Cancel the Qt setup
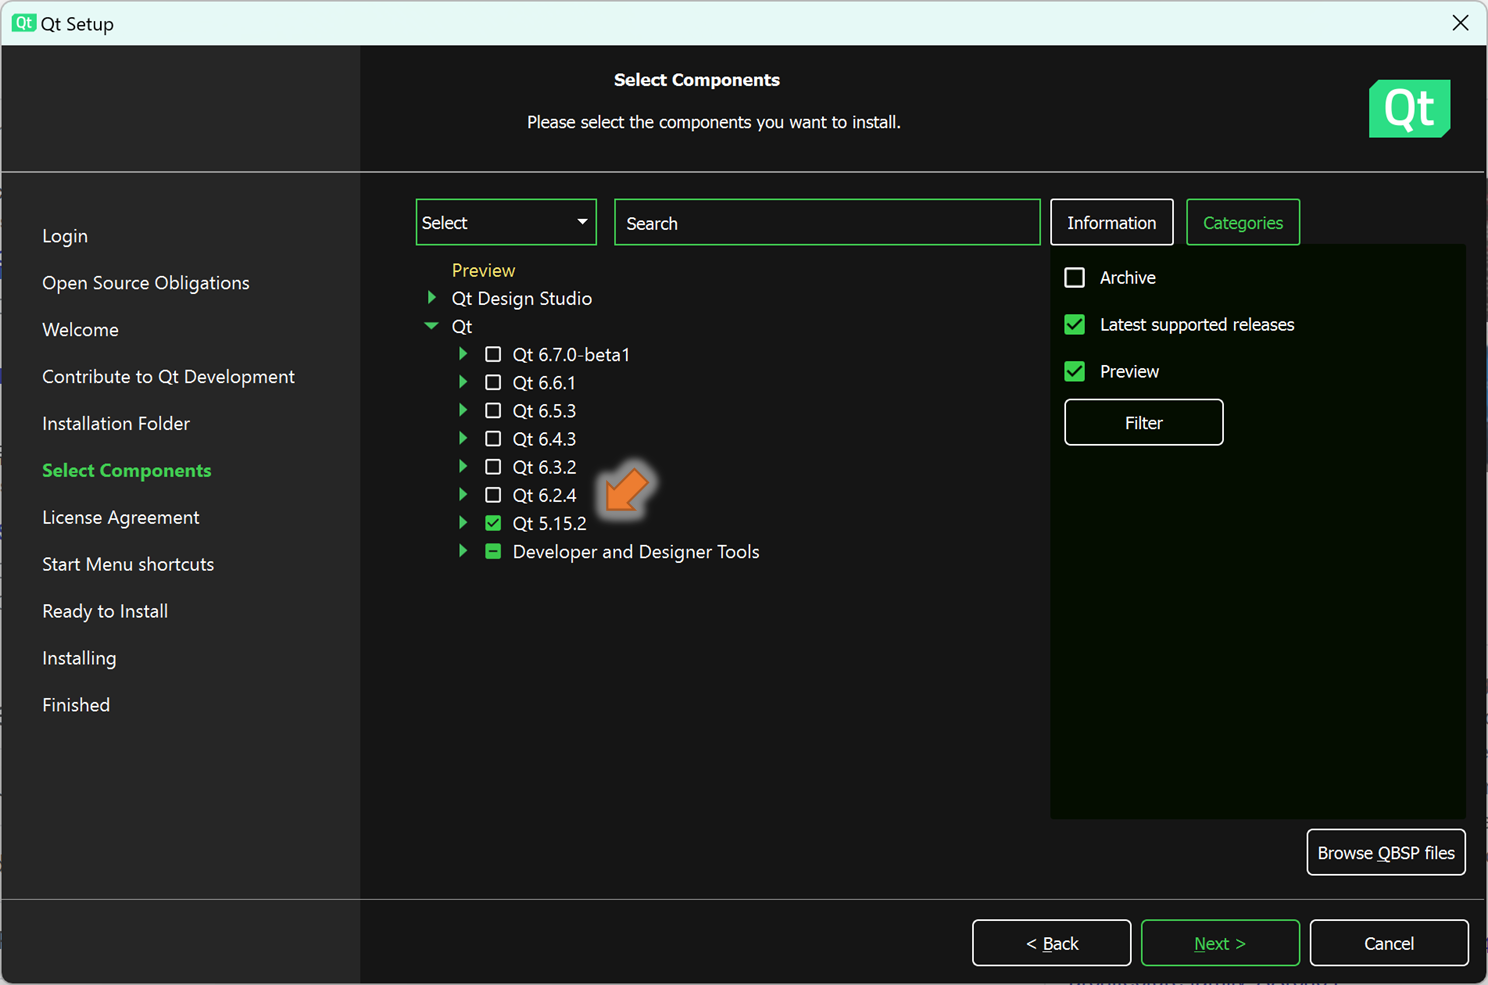The width and height of the screenshot is (1488, 985). coord(1389,943)
